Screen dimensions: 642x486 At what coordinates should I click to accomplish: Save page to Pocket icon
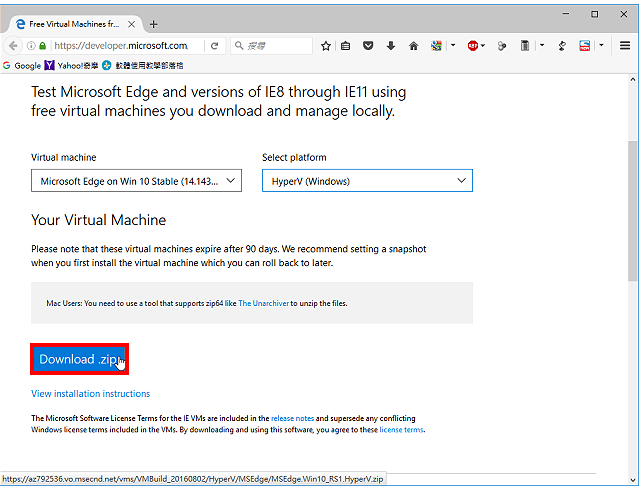[368, 45]
